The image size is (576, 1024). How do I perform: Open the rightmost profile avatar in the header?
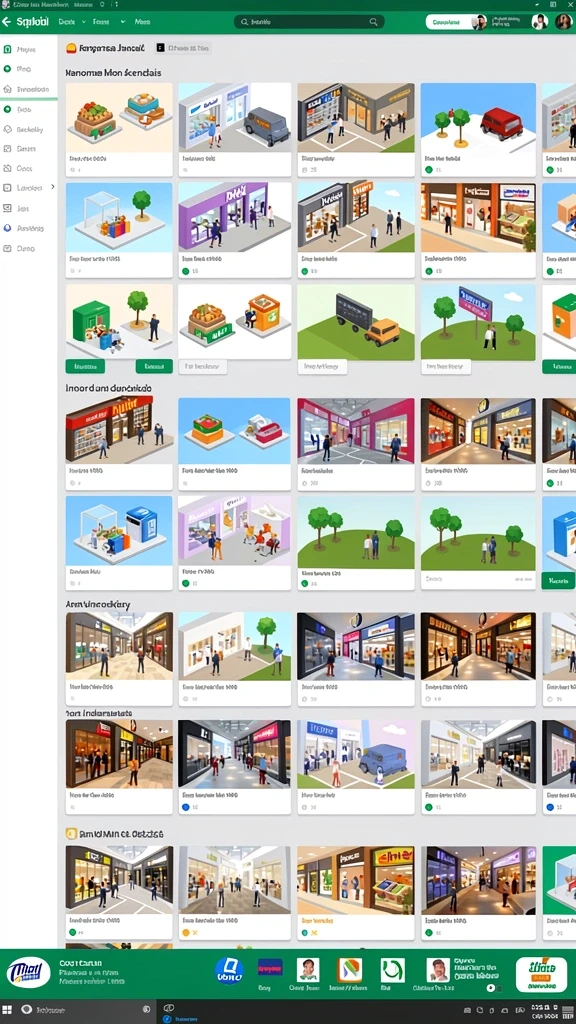564,22
